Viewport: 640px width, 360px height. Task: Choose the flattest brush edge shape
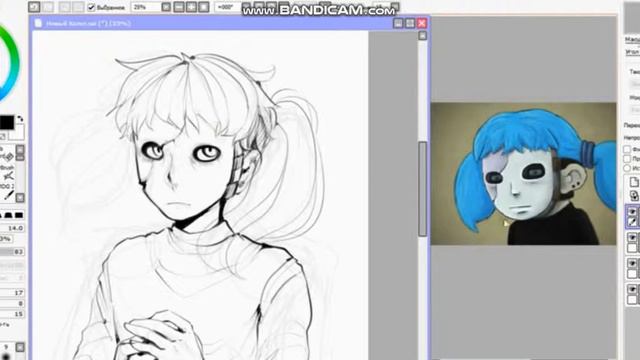(x=19, y=215)
